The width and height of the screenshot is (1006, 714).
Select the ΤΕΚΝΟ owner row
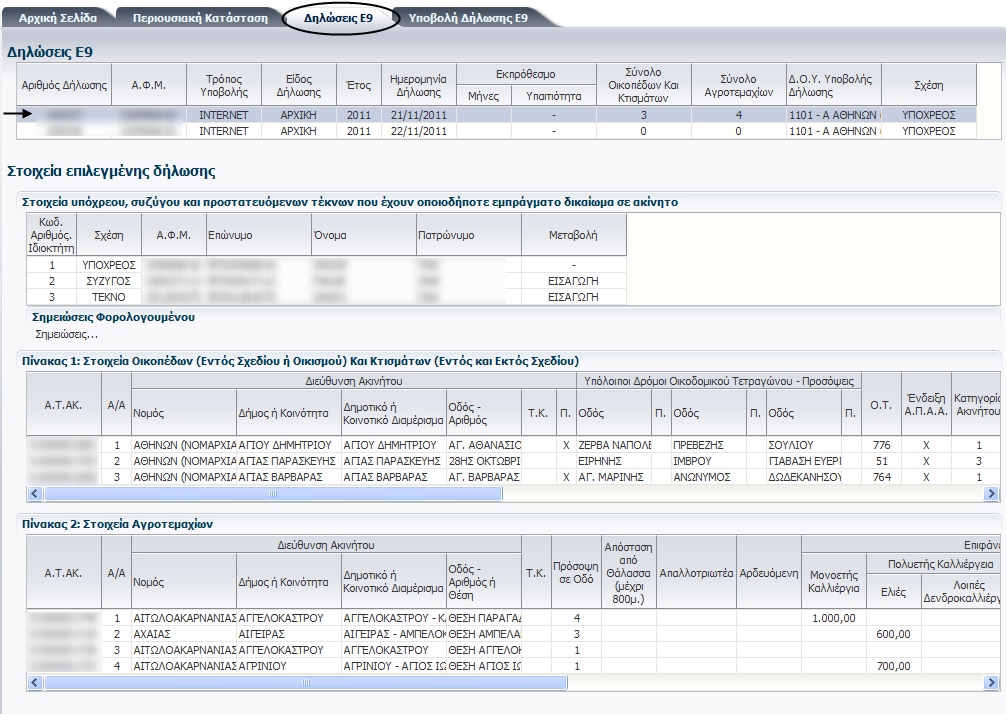click(107, 297)
